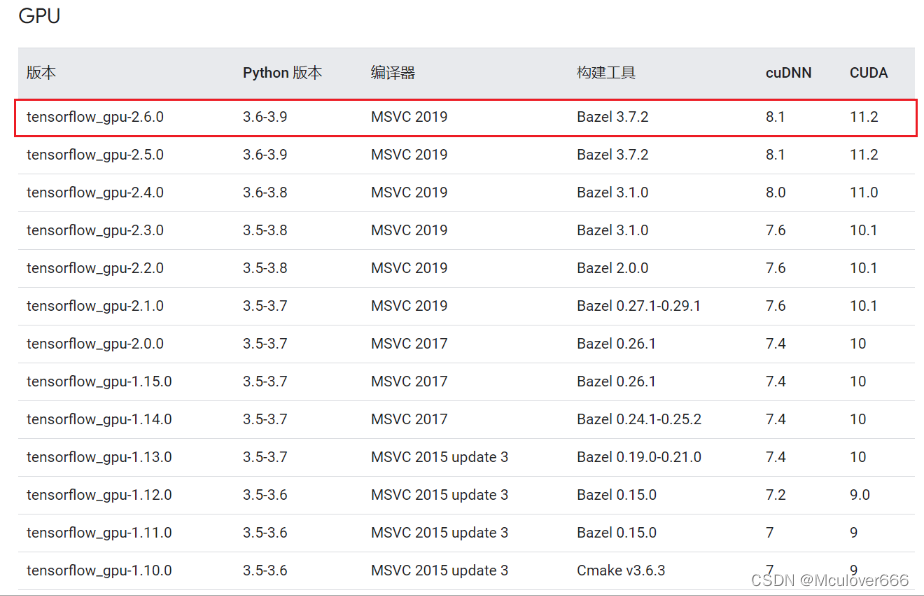Click the cuDNN column header
Image resolution: width=924 pixels, height=596 pixels.
tap(788, 73)
